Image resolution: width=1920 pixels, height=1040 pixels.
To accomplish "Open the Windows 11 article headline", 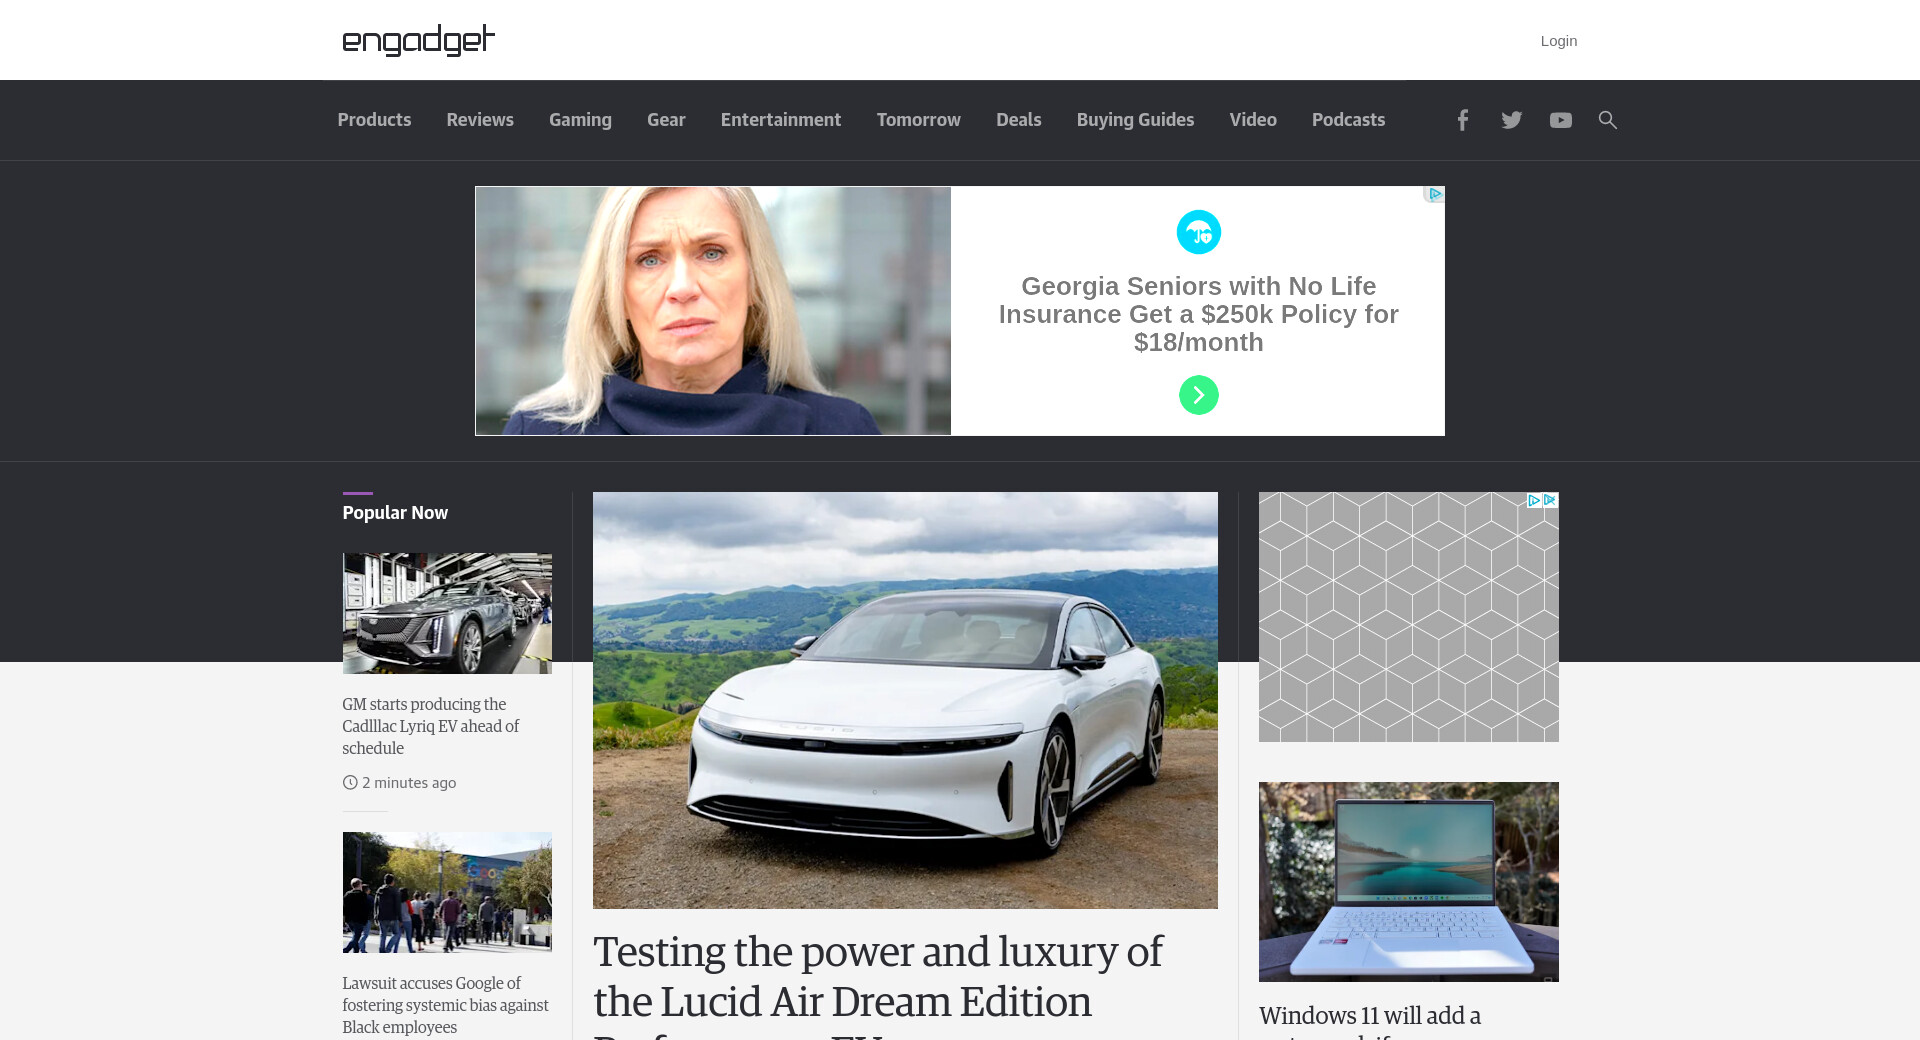I will (x=1369, y=1020).
